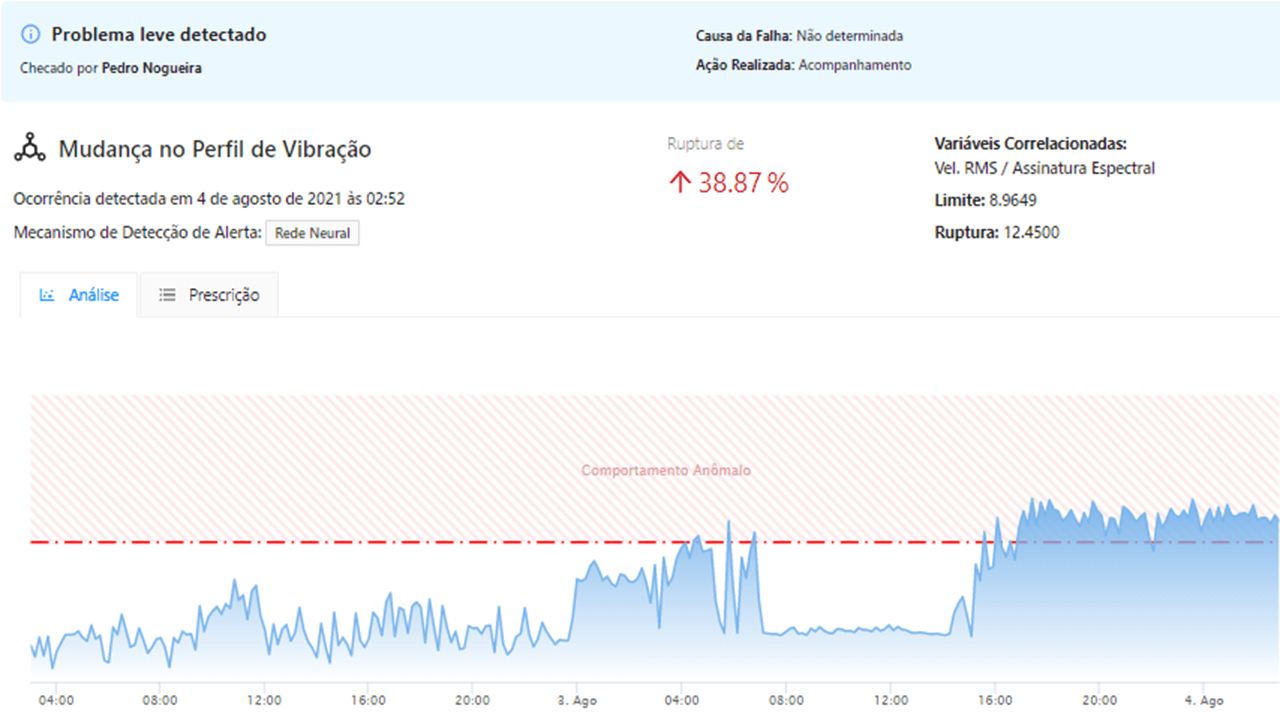Click the Comportamento Anômalo hatched region label
The width and height of the screenshot is (1280, 720).
coord(667,469)
